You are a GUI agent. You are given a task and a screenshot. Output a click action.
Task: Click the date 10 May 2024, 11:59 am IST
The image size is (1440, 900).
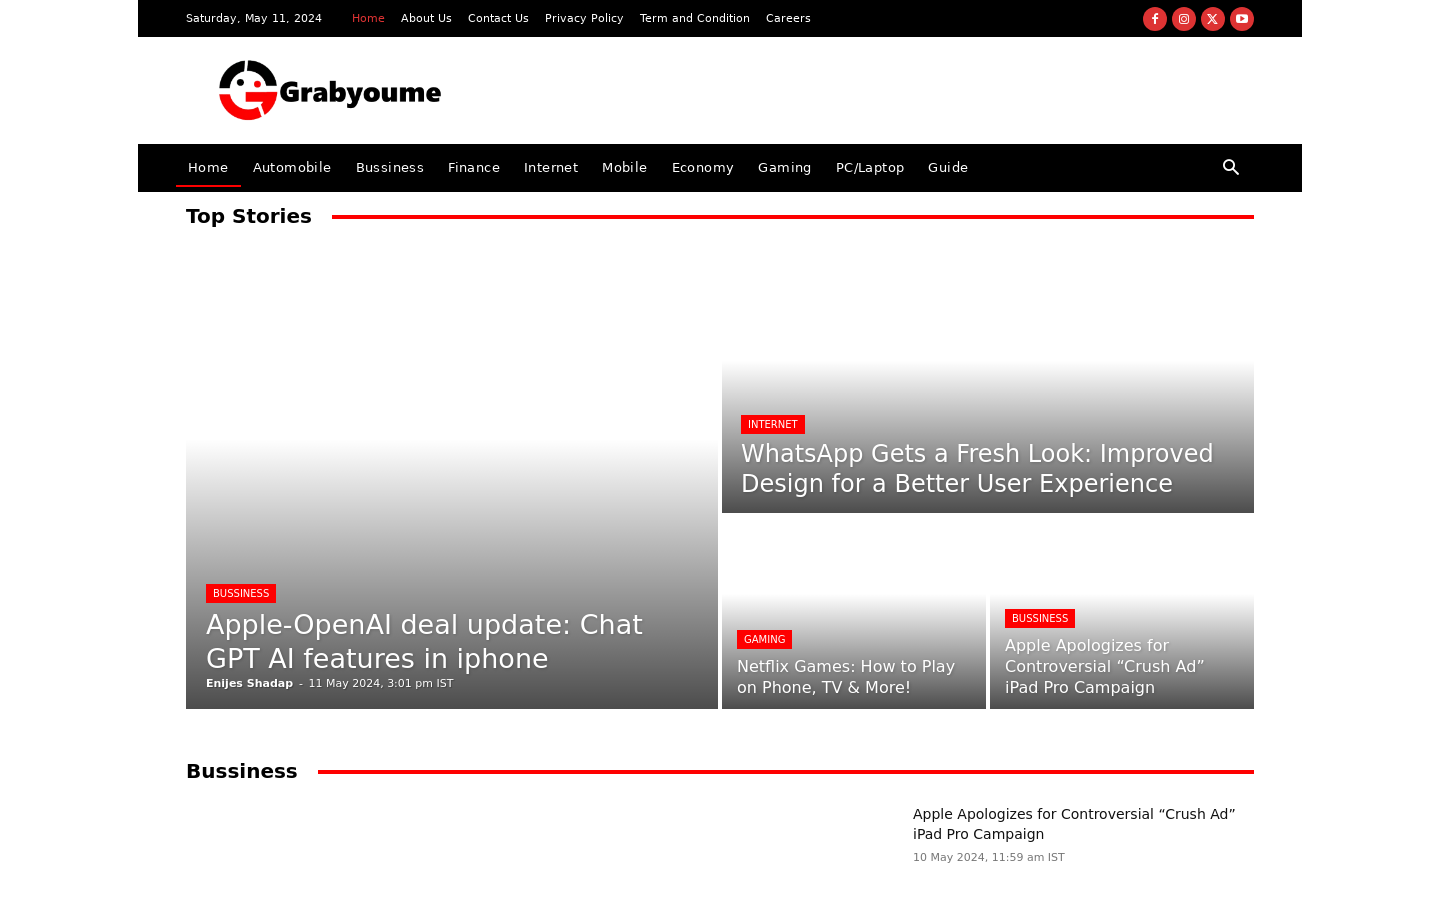pyautogui.click(x=989, y=857)
